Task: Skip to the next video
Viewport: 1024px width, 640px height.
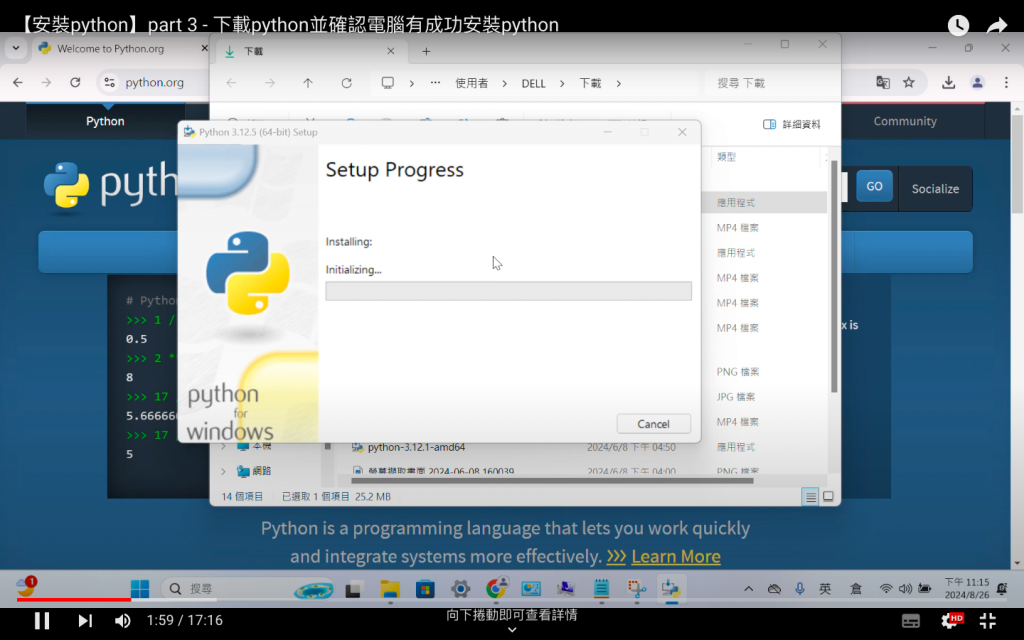Action: tap(85, 620)
